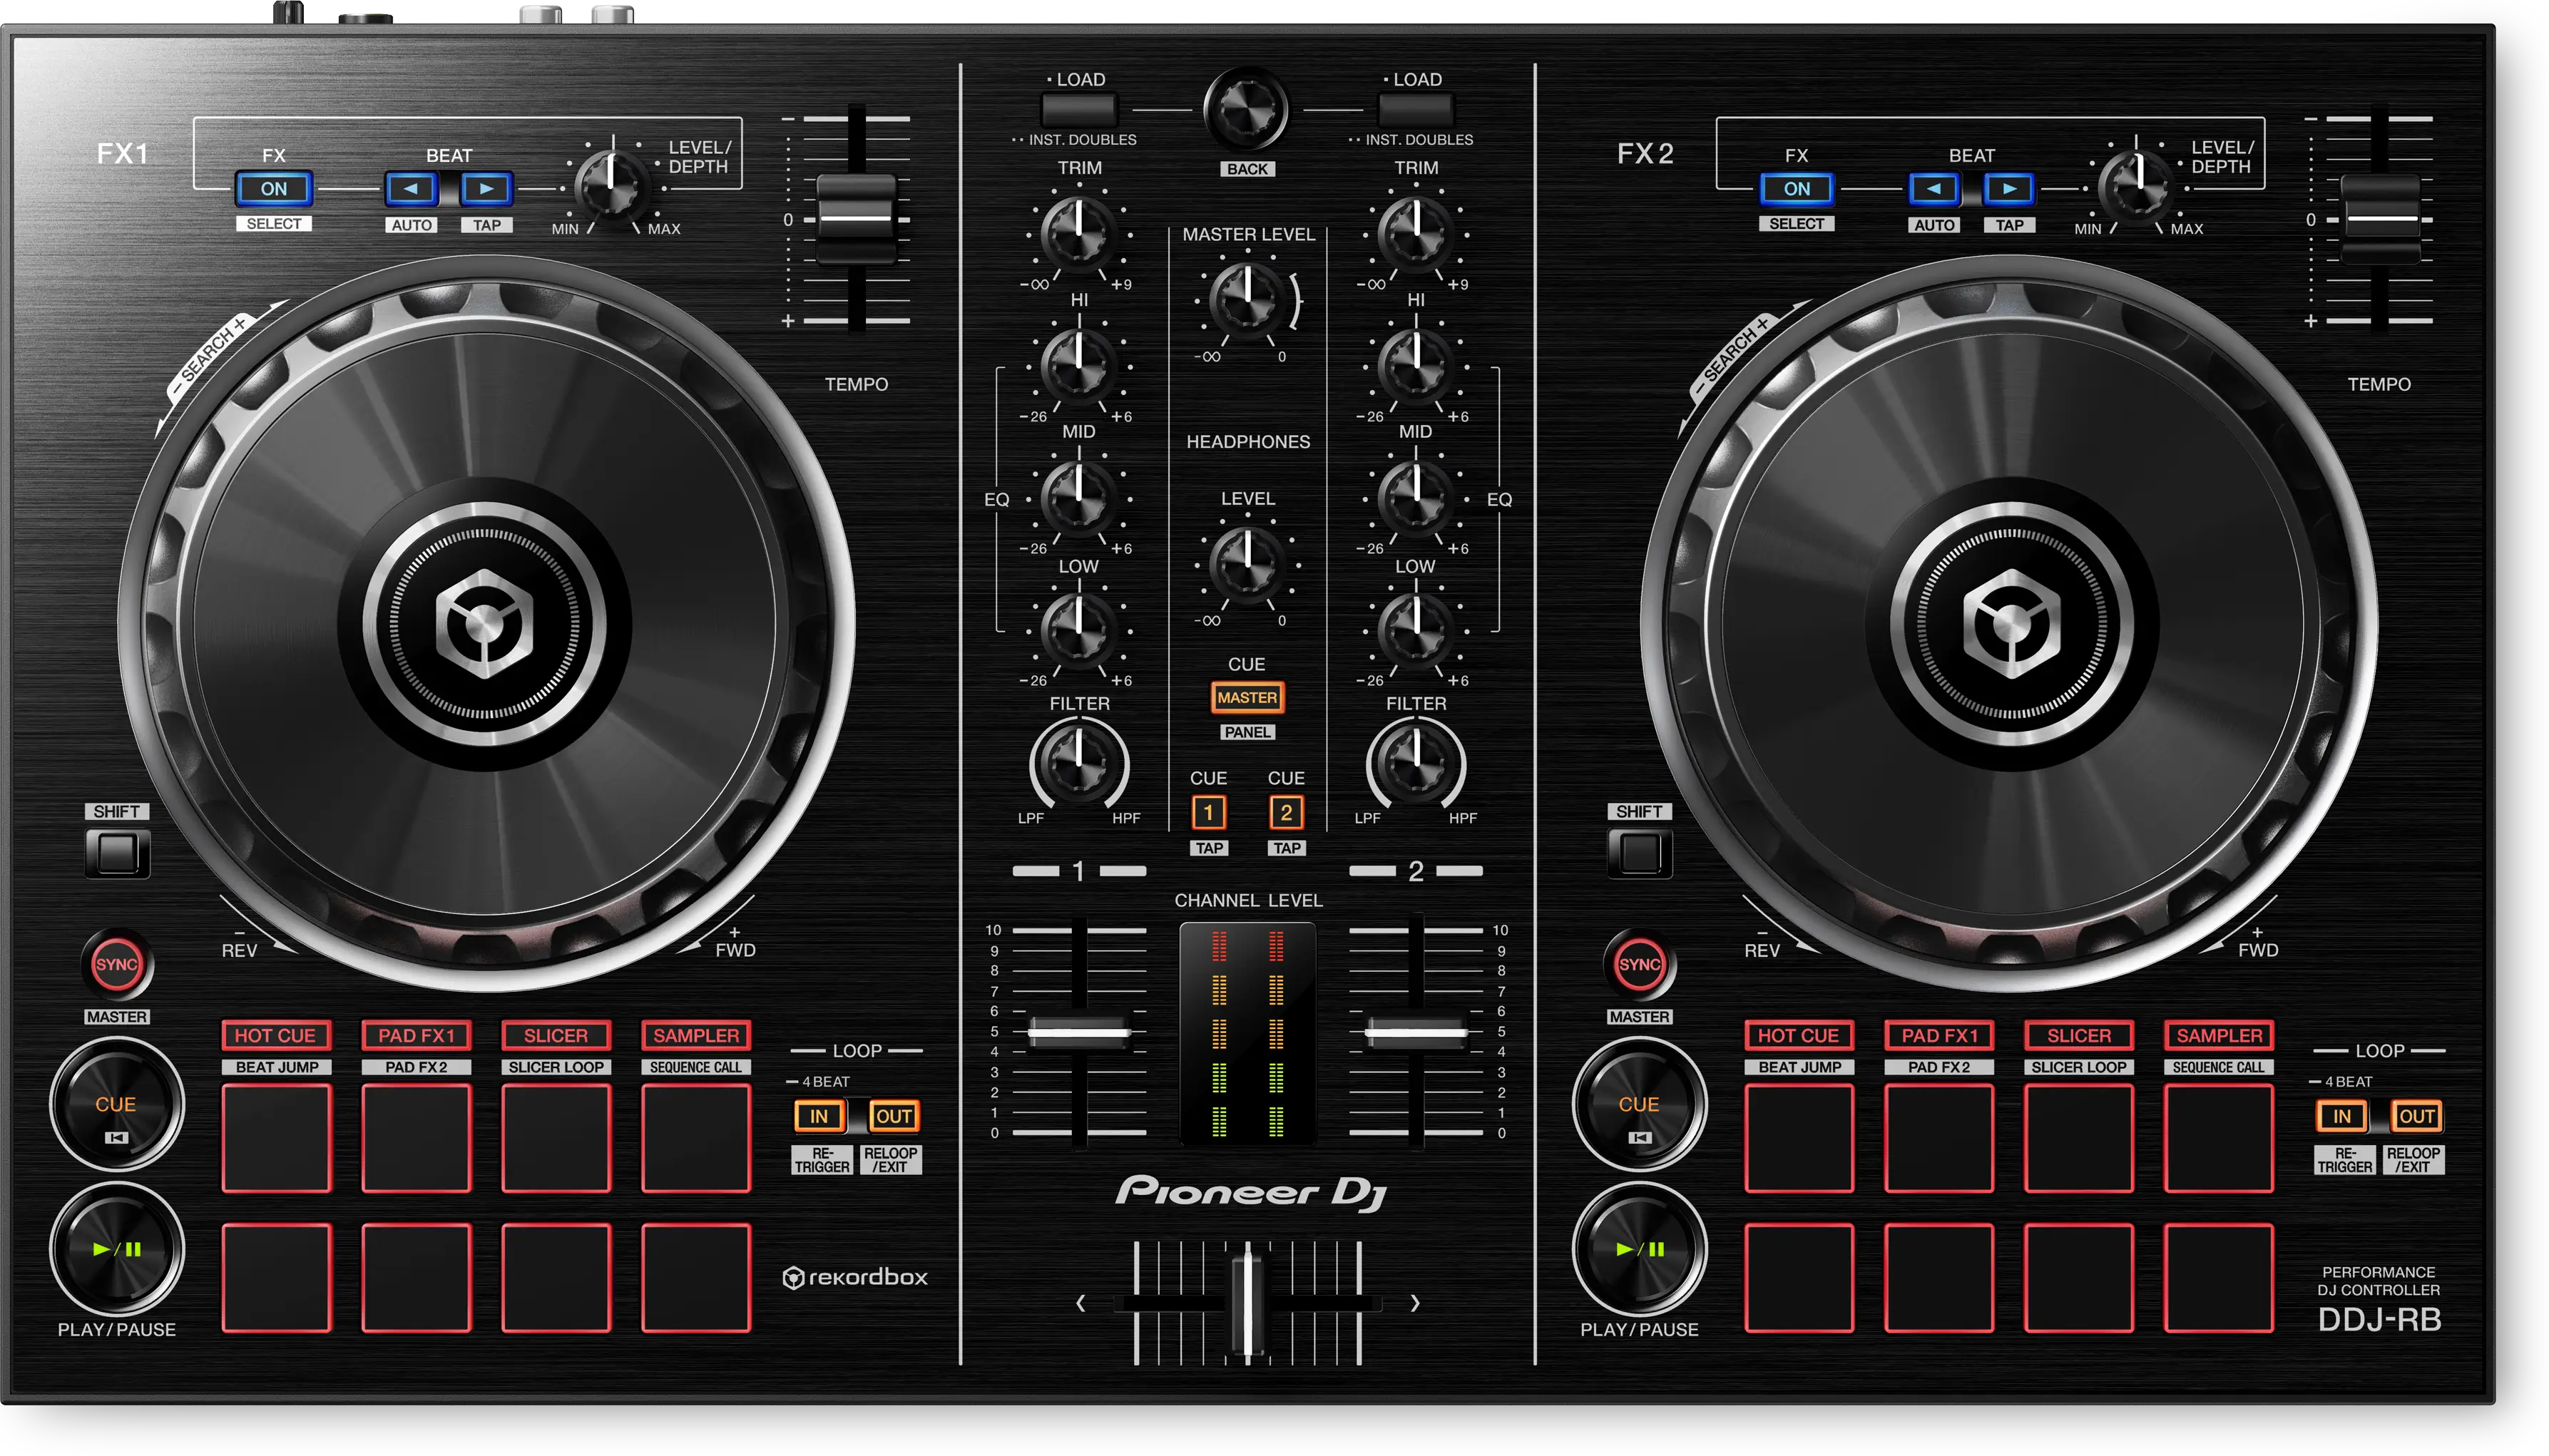Click FX1 beat right arrow button
The image size is (2549, 1456).
point(486,189)
